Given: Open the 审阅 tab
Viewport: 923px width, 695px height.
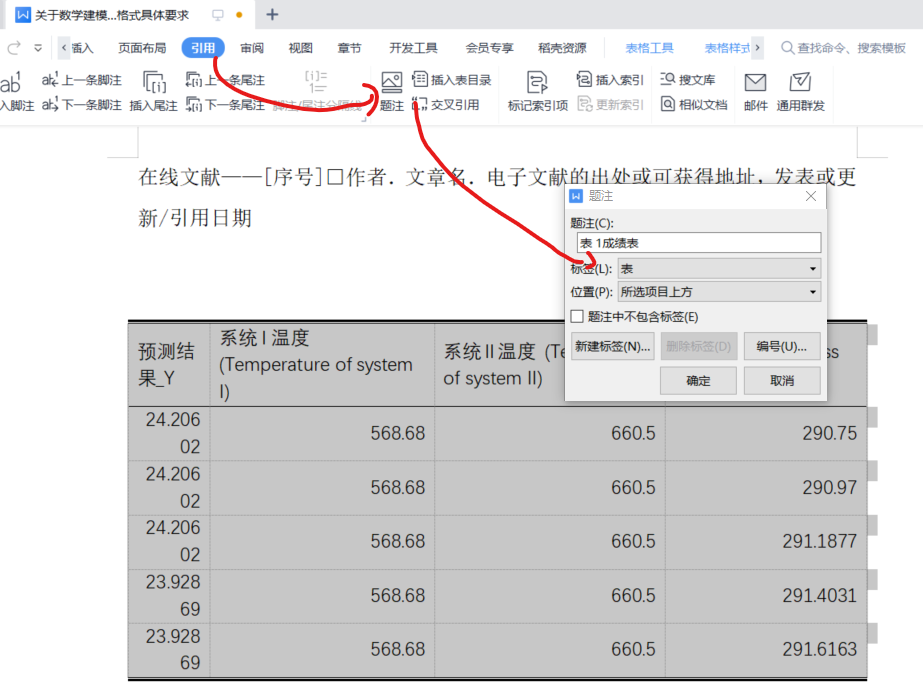Looking at the screenshot, I should coord(252,47).
